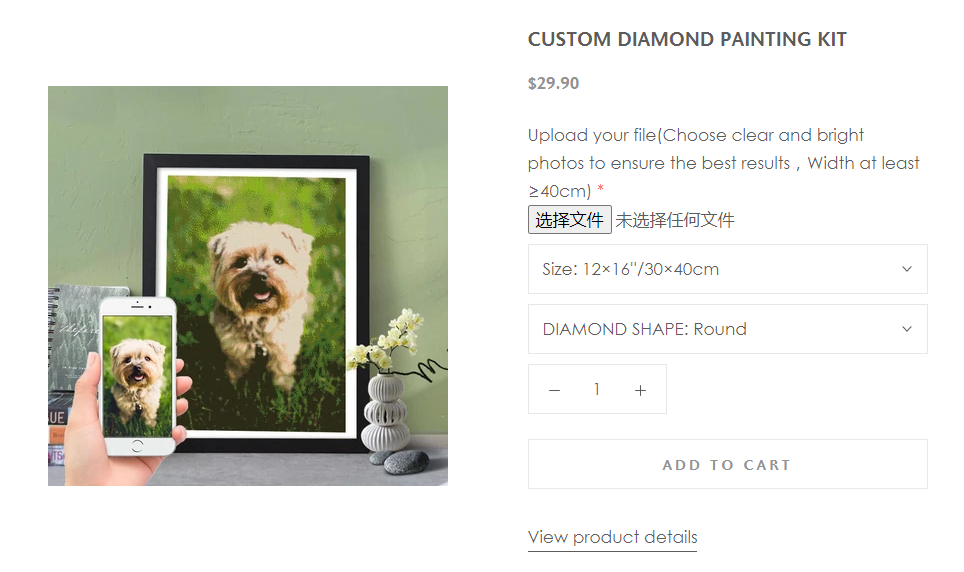Click the gray pebbles in product photo
Viewport: 964px width, 572px height.
(401, 461)
